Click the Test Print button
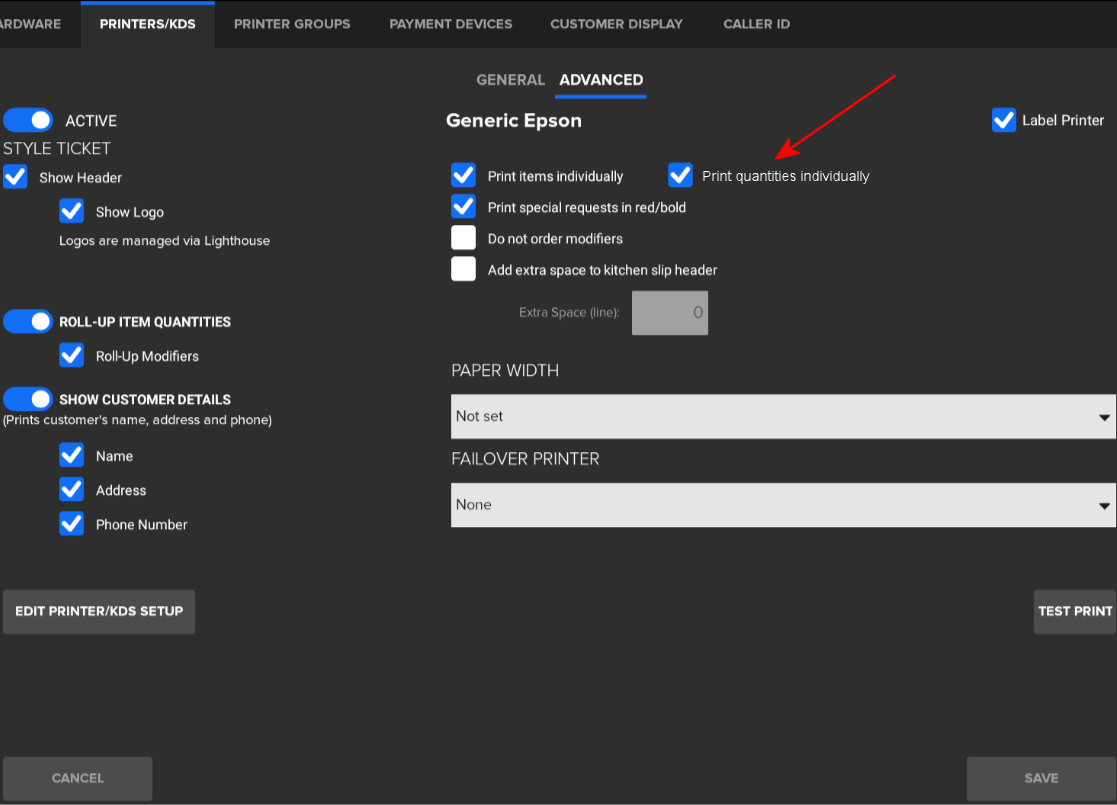 point(1074,611)
